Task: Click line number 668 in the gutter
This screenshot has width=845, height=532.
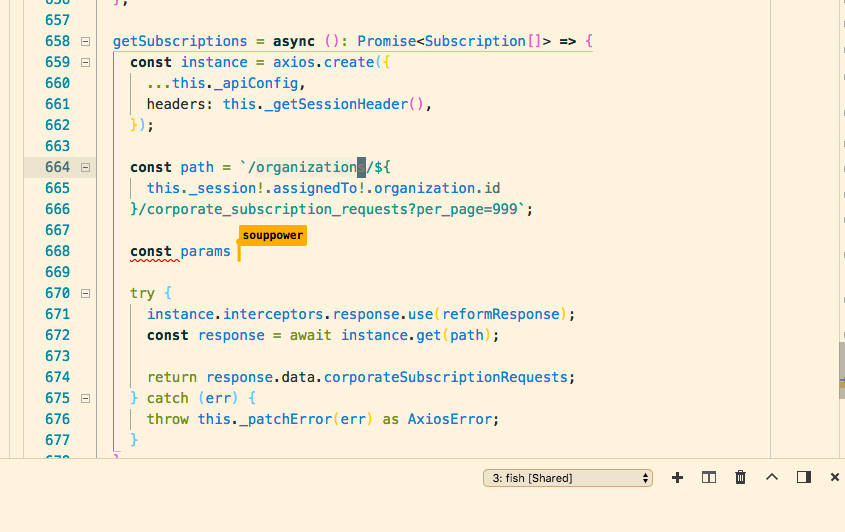Action: pos(57,252)
